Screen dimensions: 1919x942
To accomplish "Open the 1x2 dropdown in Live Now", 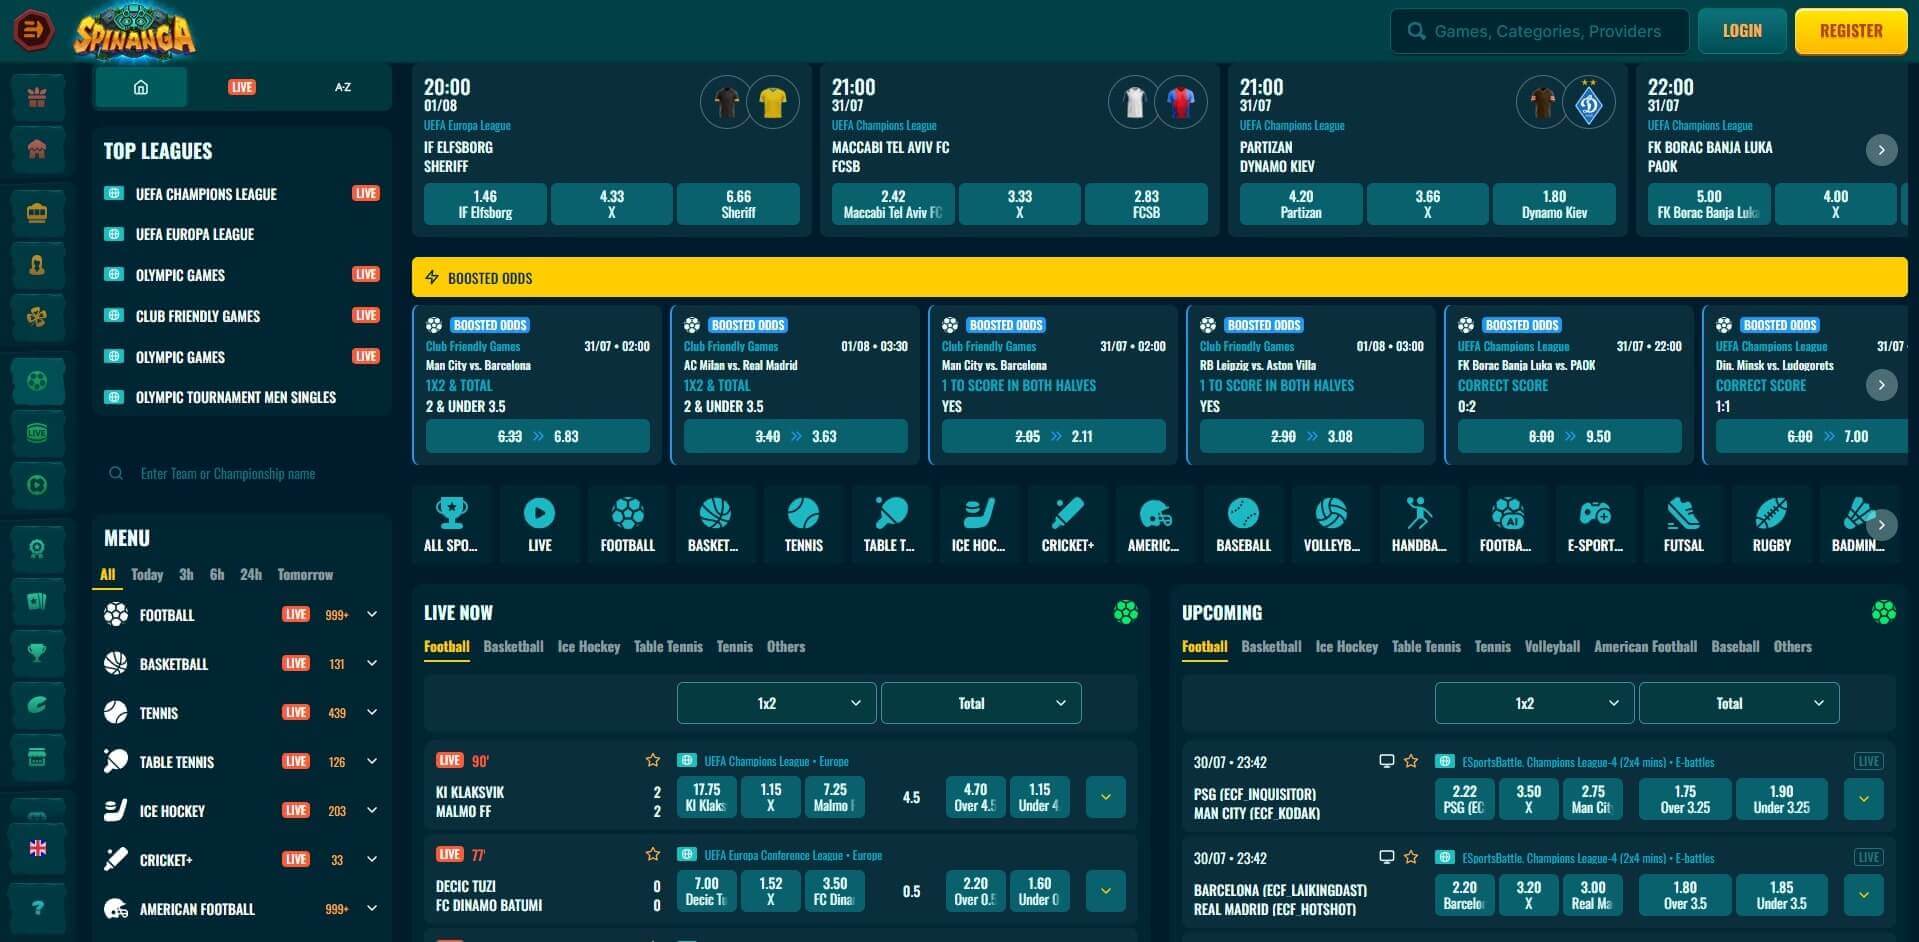I will point(776,703).
